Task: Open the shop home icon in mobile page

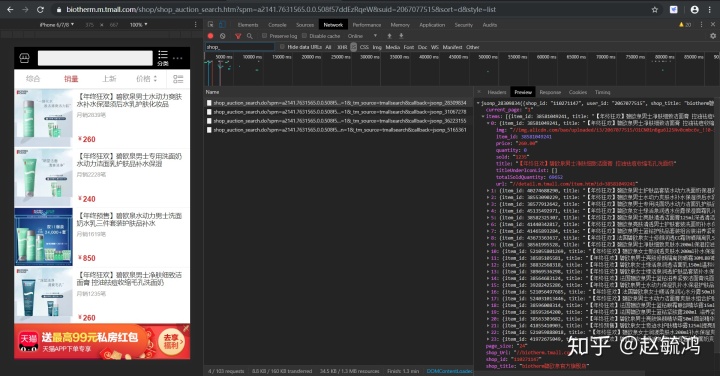Action: pos(24,58)
